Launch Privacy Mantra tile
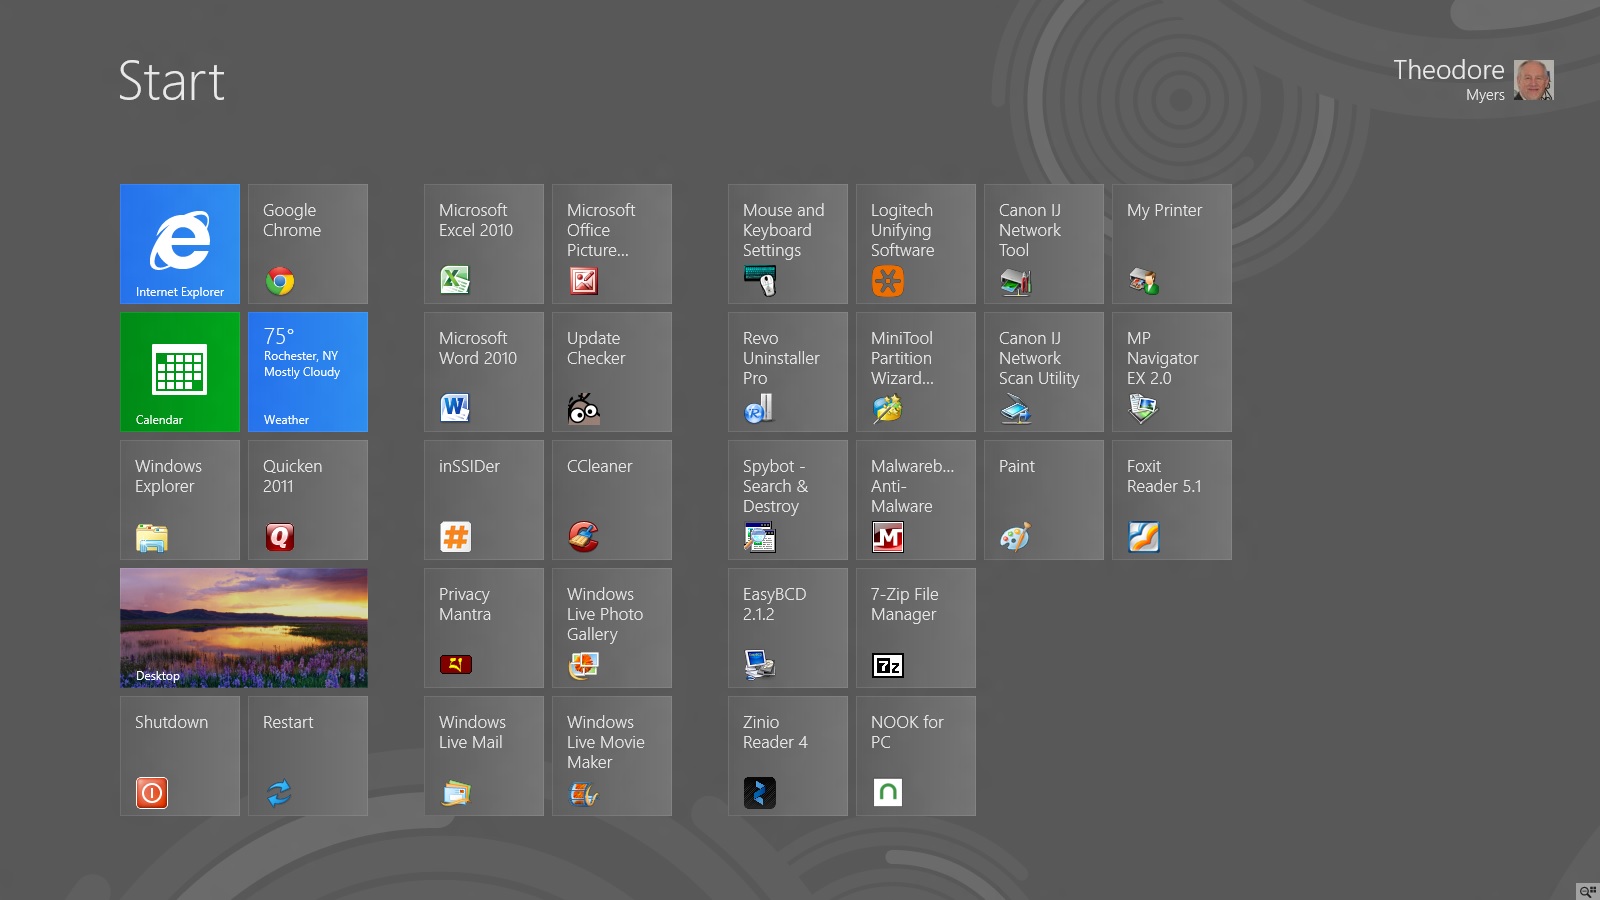Image resolution: width=1600 pixels, height=900 pixels. point(484,628)
